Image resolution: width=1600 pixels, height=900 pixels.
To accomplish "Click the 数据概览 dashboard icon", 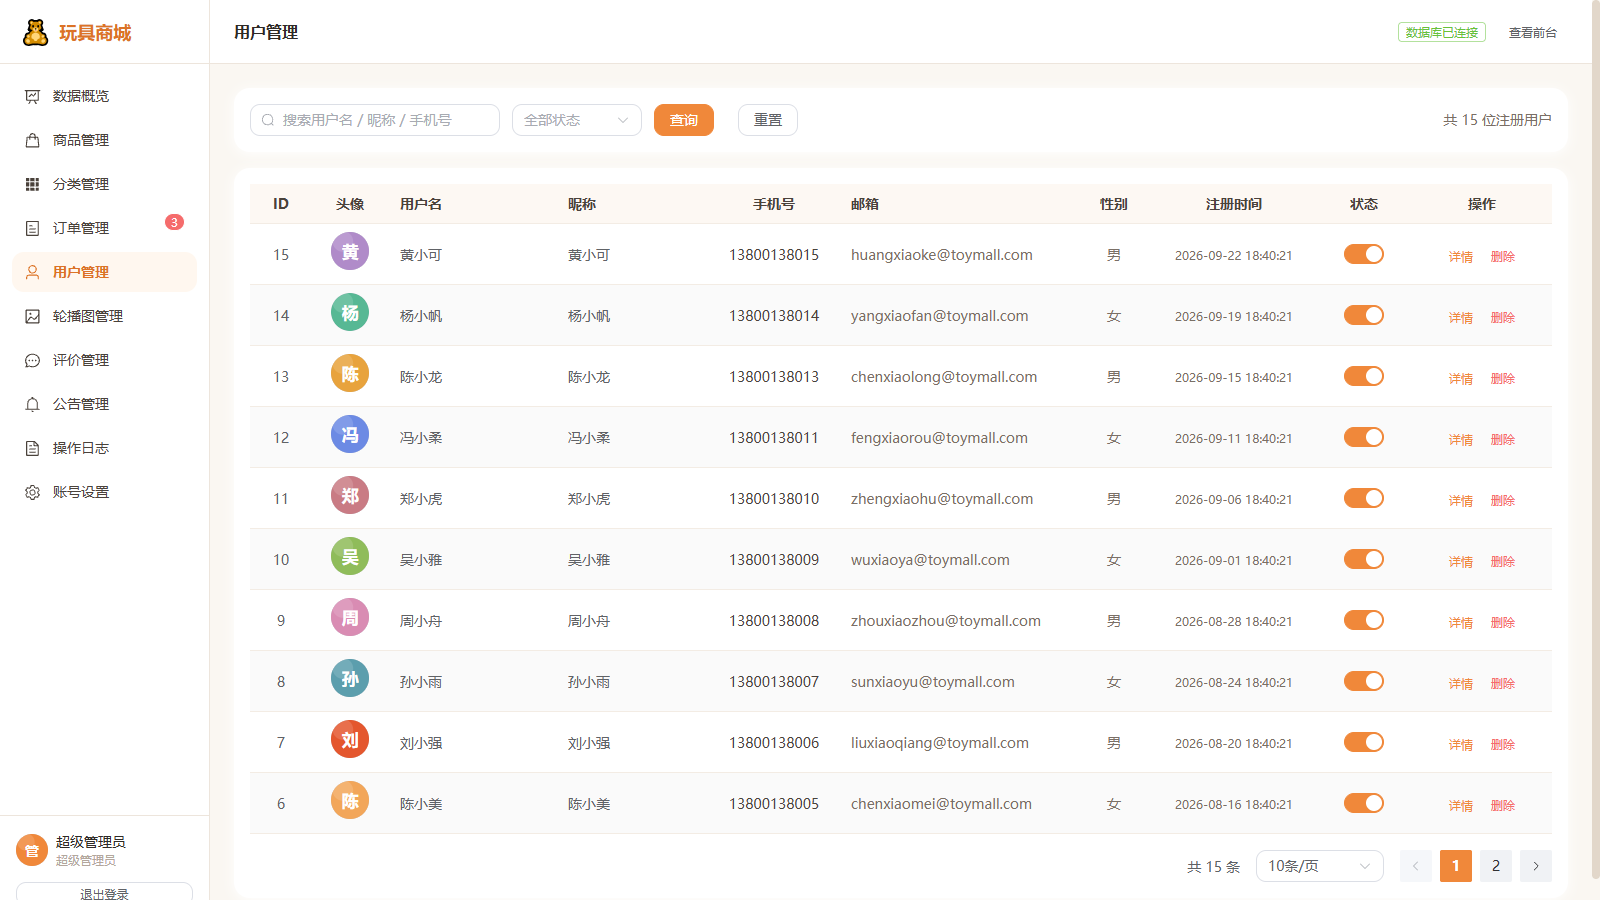I will click(x=32, y=96).
